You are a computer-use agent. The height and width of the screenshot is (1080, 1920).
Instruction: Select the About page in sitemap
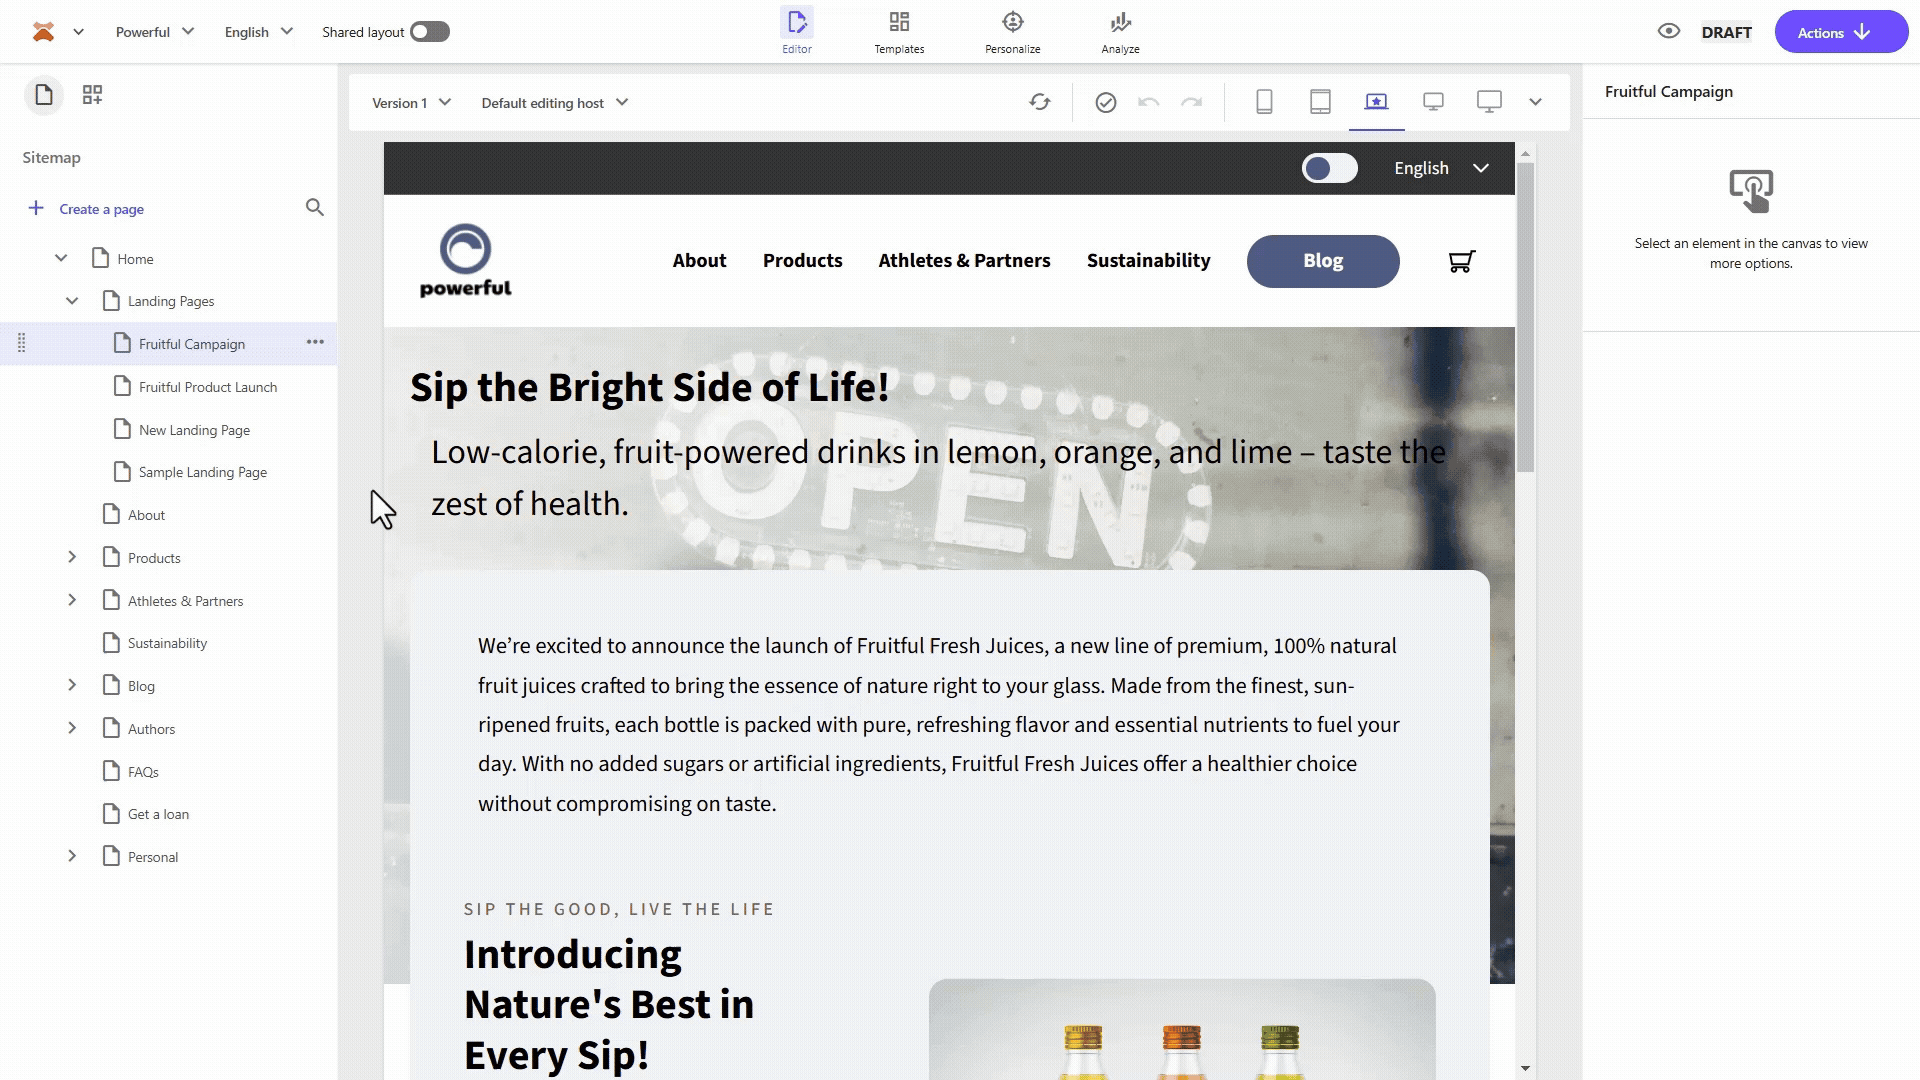pos(146,515)
